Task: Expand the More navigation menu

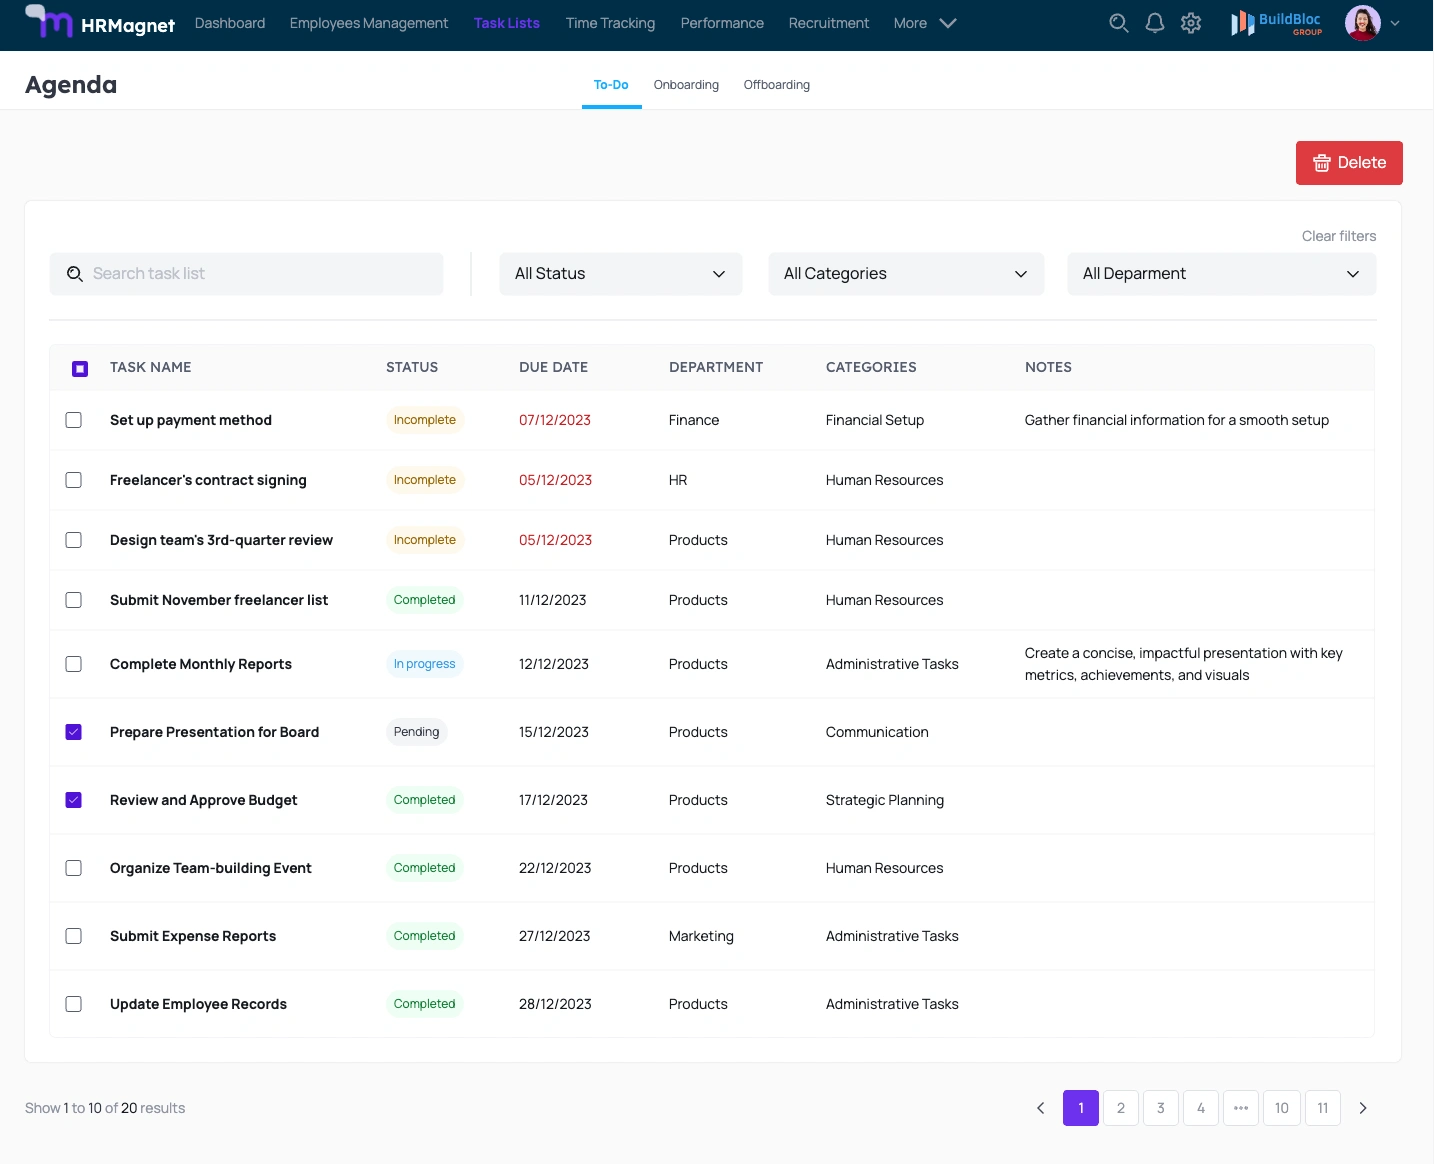Action: (x=925, y=23)
